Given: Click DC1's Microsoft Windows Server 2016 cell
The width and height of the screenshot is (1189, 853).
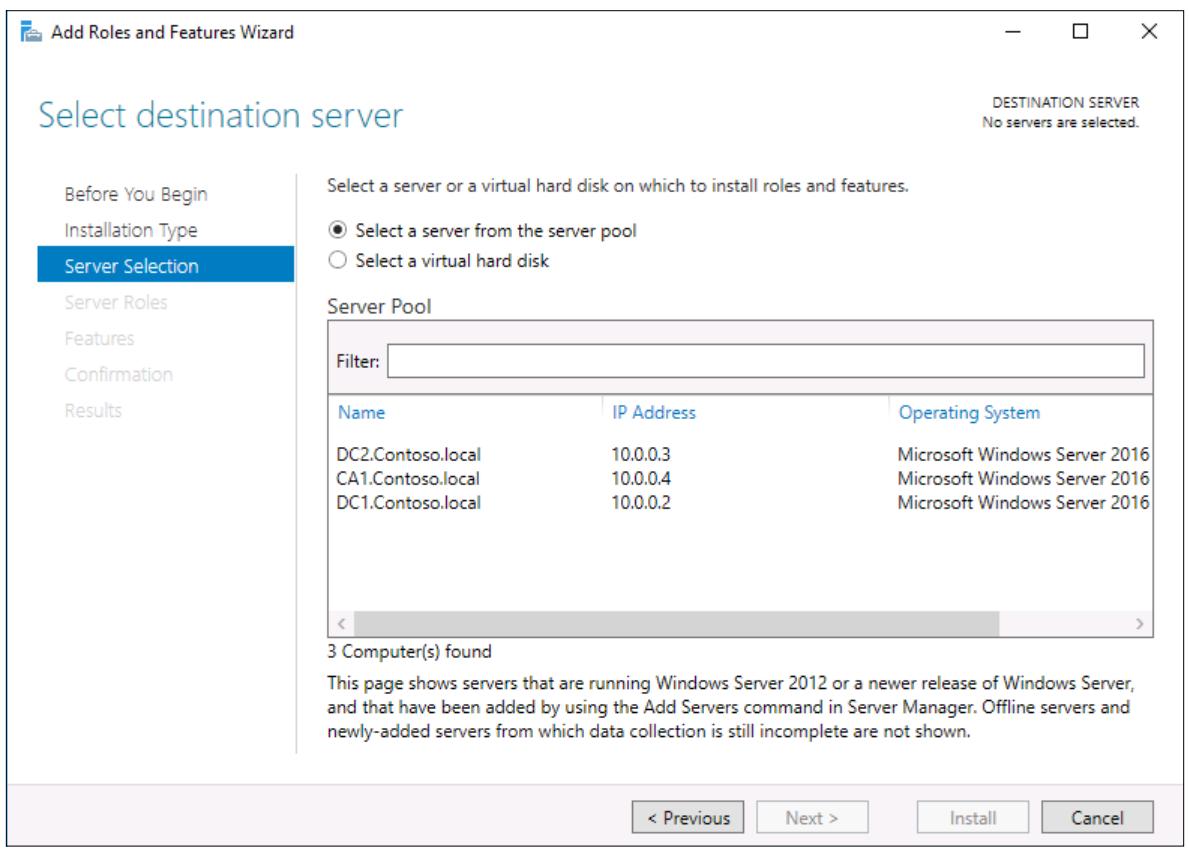Looking at the screenshot, I should 1024,503.
